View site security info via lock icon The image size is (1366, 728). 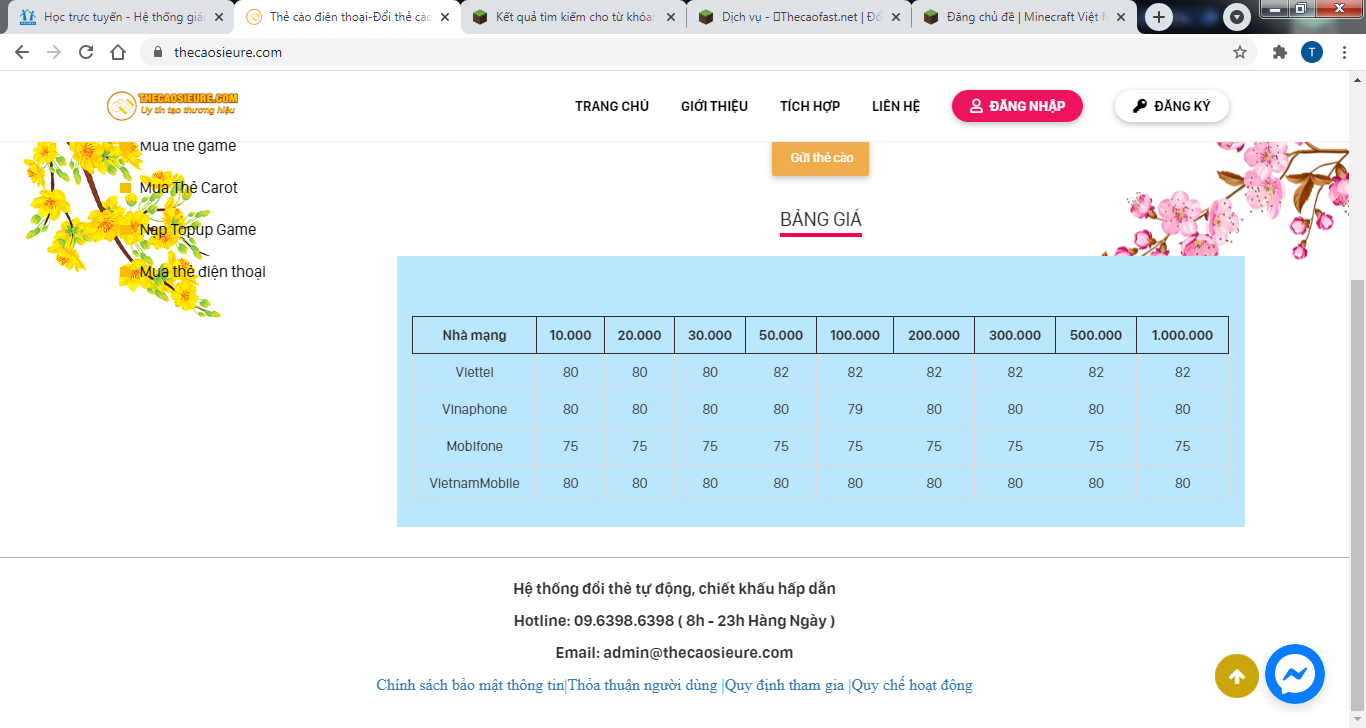click(157, 52)
